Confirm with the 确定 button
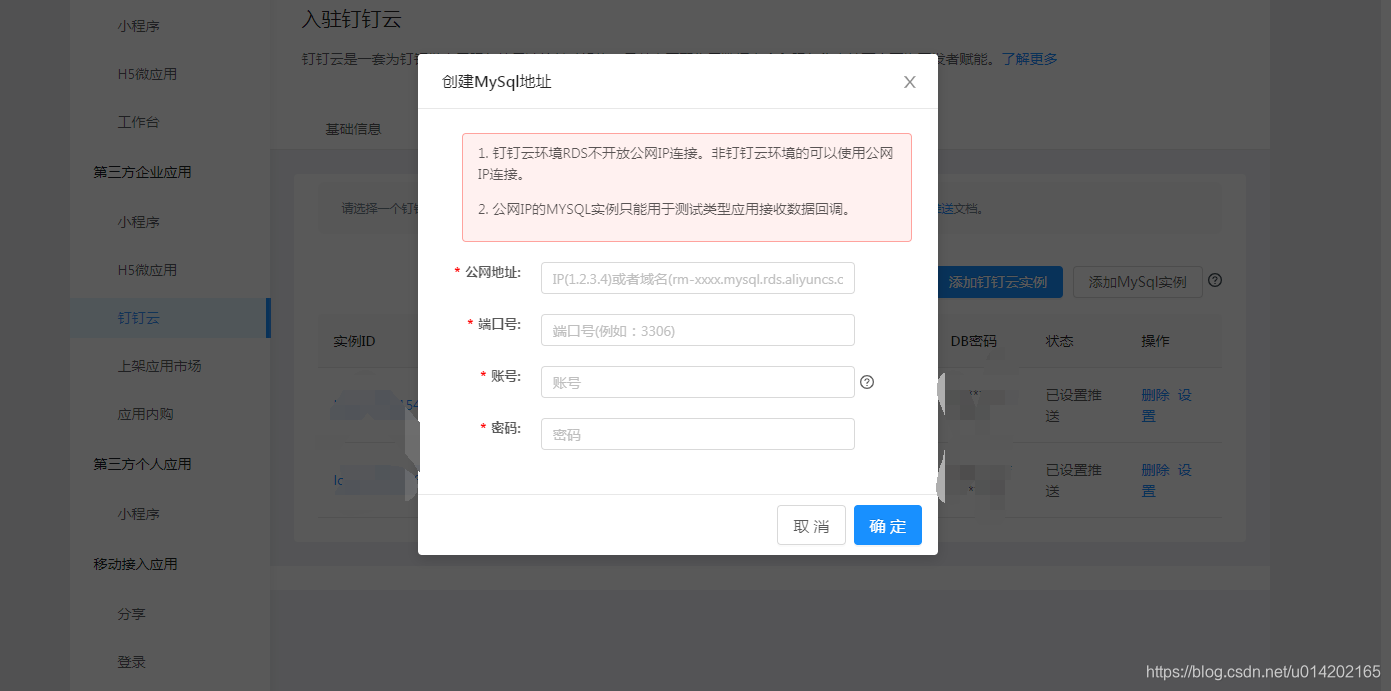This screenshot has height=691, width=1391. tap(888, 525)
